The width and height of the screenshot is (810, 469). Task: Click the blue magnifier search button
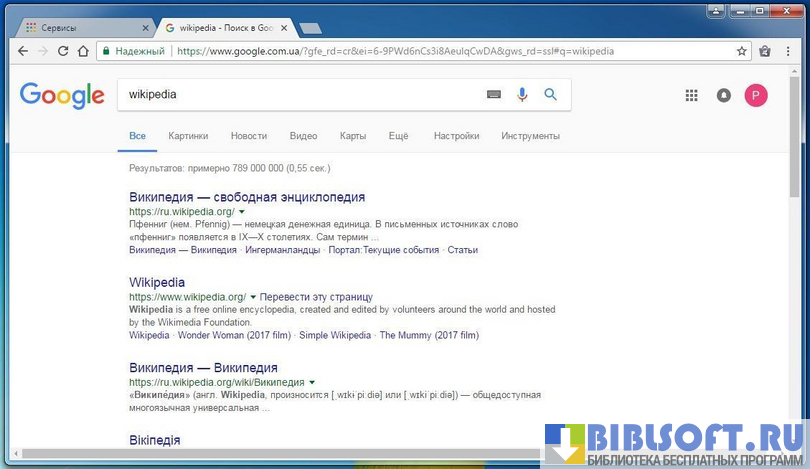pyautogui.click(x=550, y=95)
